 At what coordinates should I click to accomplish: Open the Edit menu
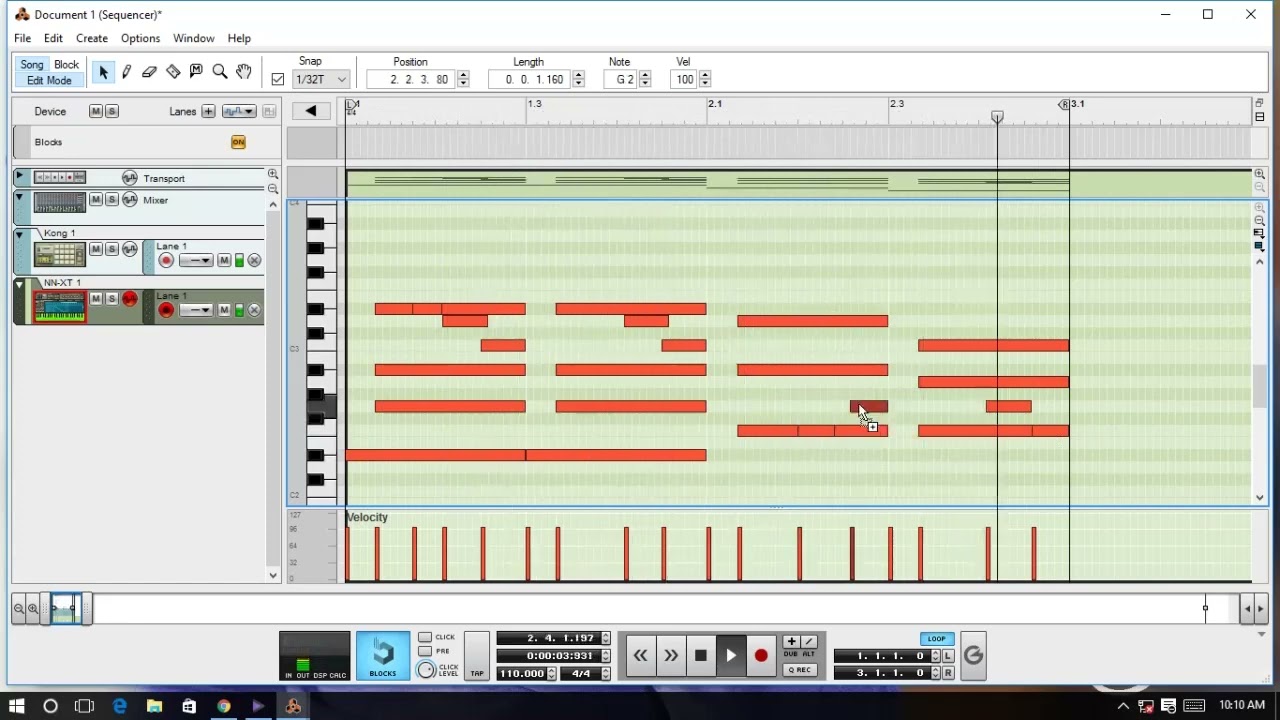coord(53,38)
